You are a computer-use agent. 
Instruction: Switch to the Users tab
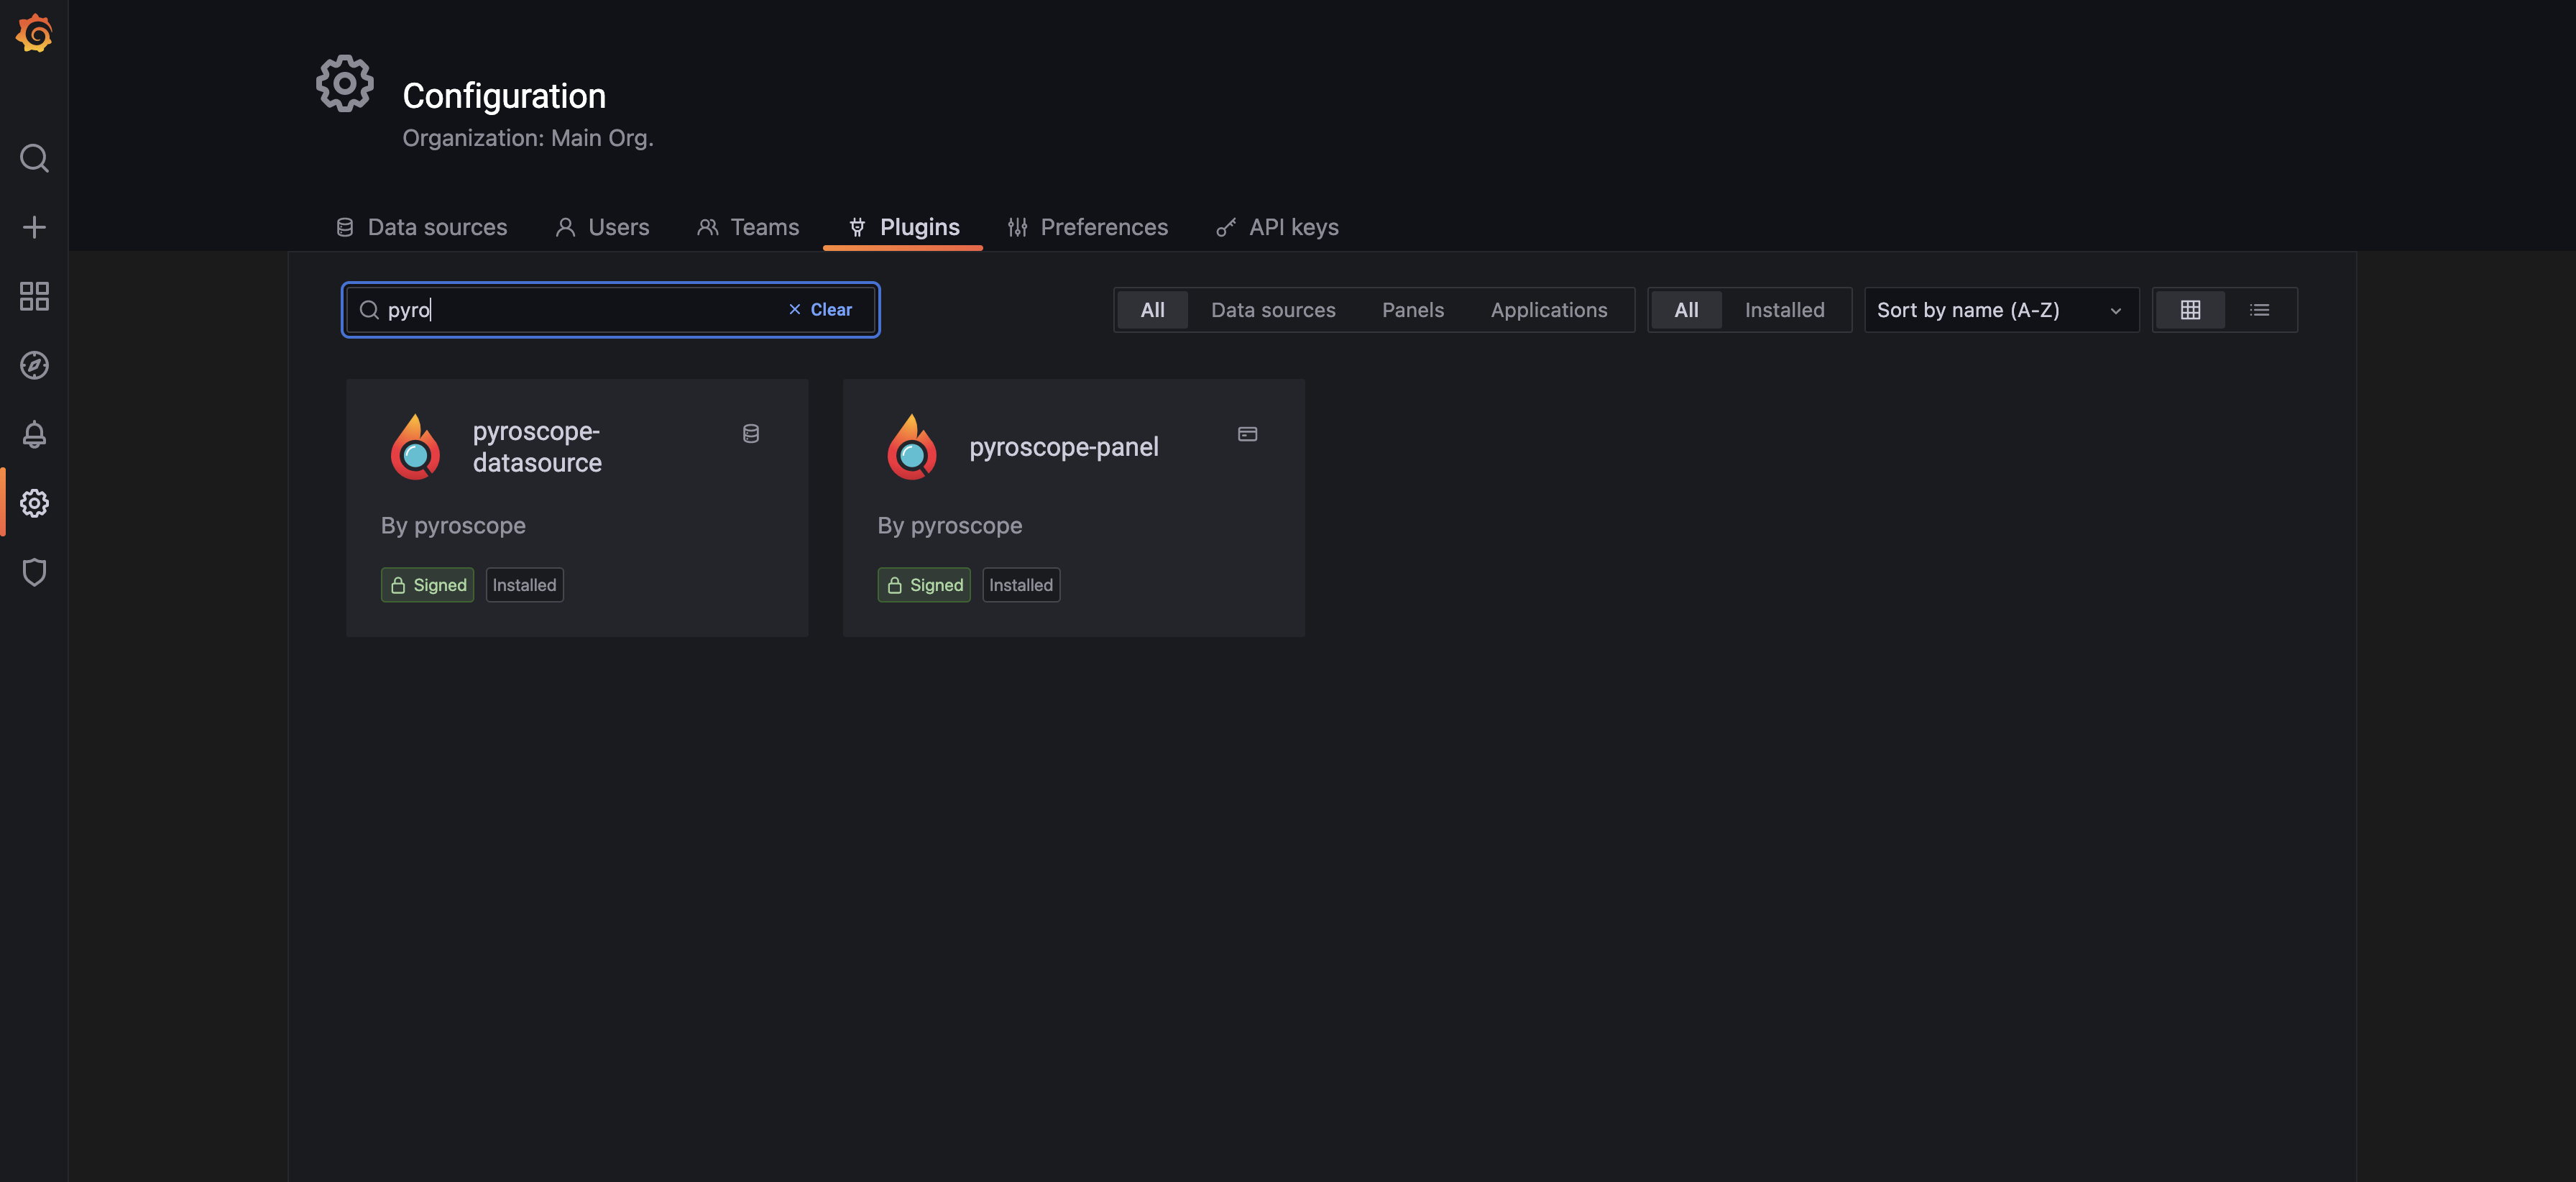click(602, 227)
